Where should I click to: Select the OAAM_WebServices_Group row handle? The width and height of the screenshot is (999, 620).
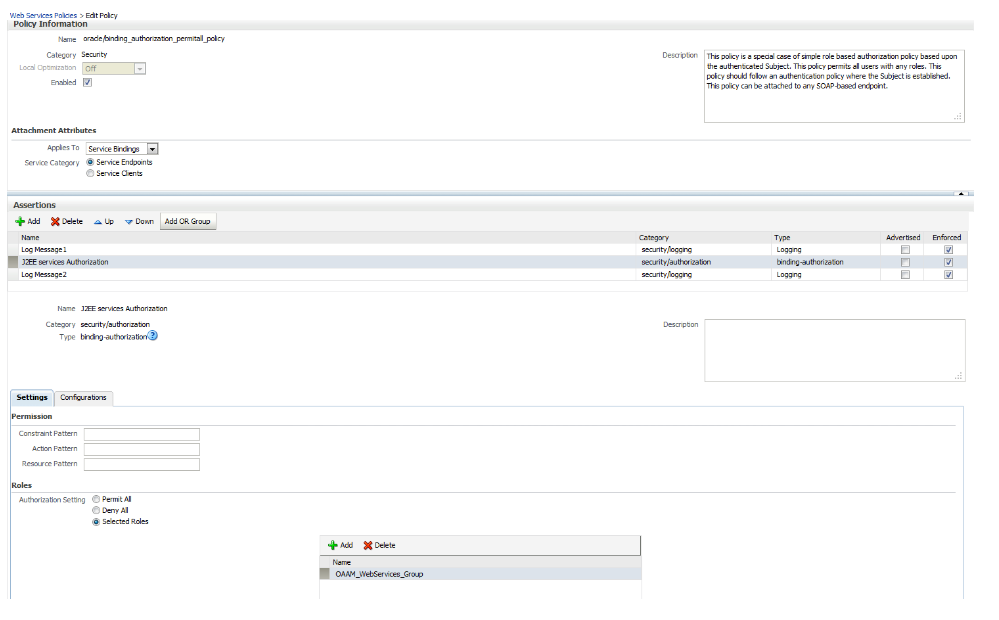pyautogui.click(x=324, y=574)
